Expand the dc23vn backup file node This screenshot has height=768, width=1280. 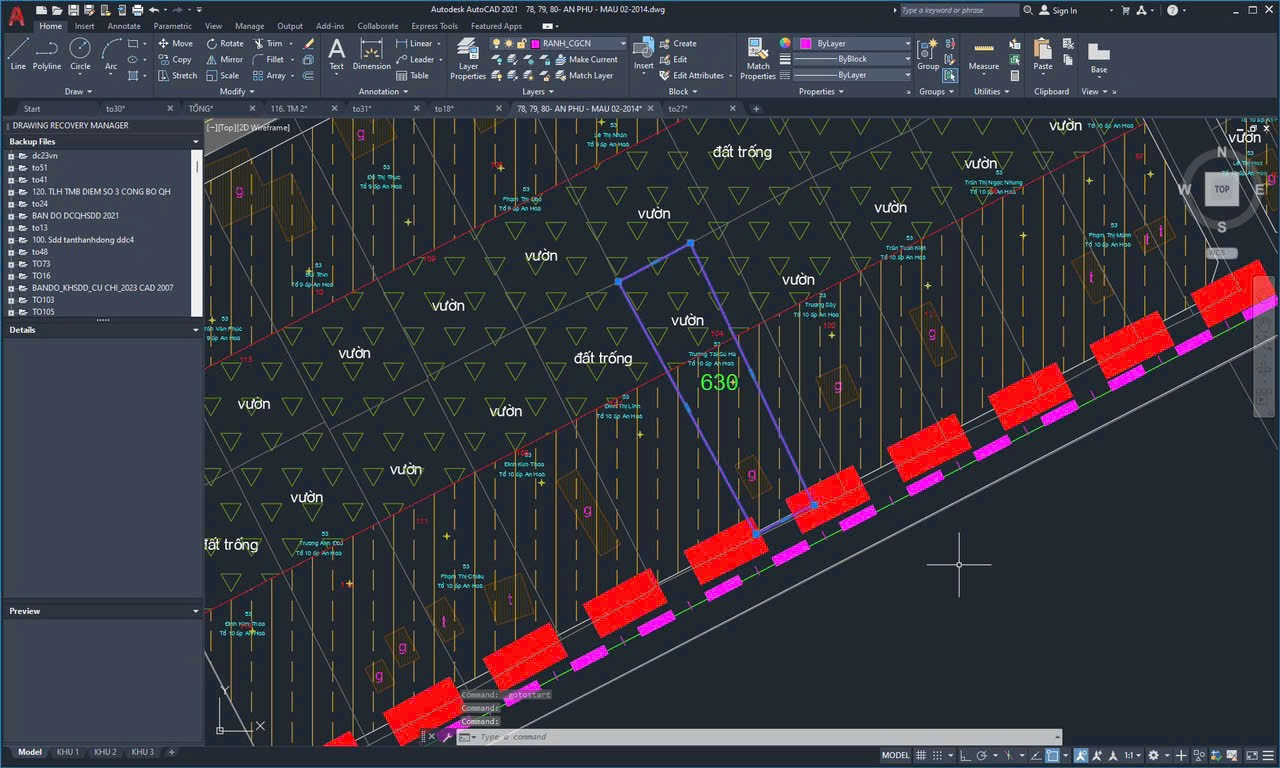11,156
